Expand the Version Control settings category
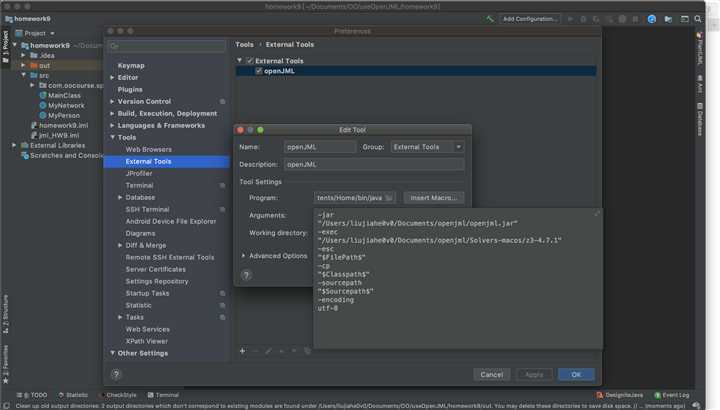 [112, 101]
